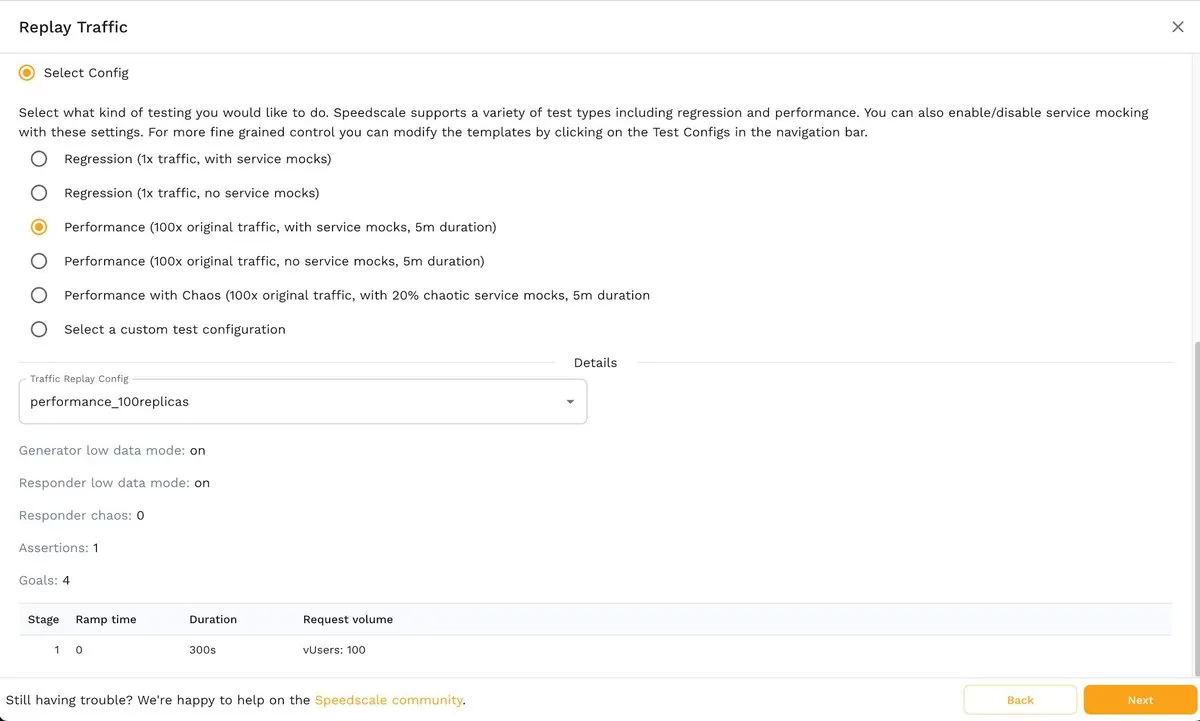This screenshot has width=1200, height=721.
Task: Click the dropdown chevron beside performance_100replicas
Action: [x=570, y=401]
